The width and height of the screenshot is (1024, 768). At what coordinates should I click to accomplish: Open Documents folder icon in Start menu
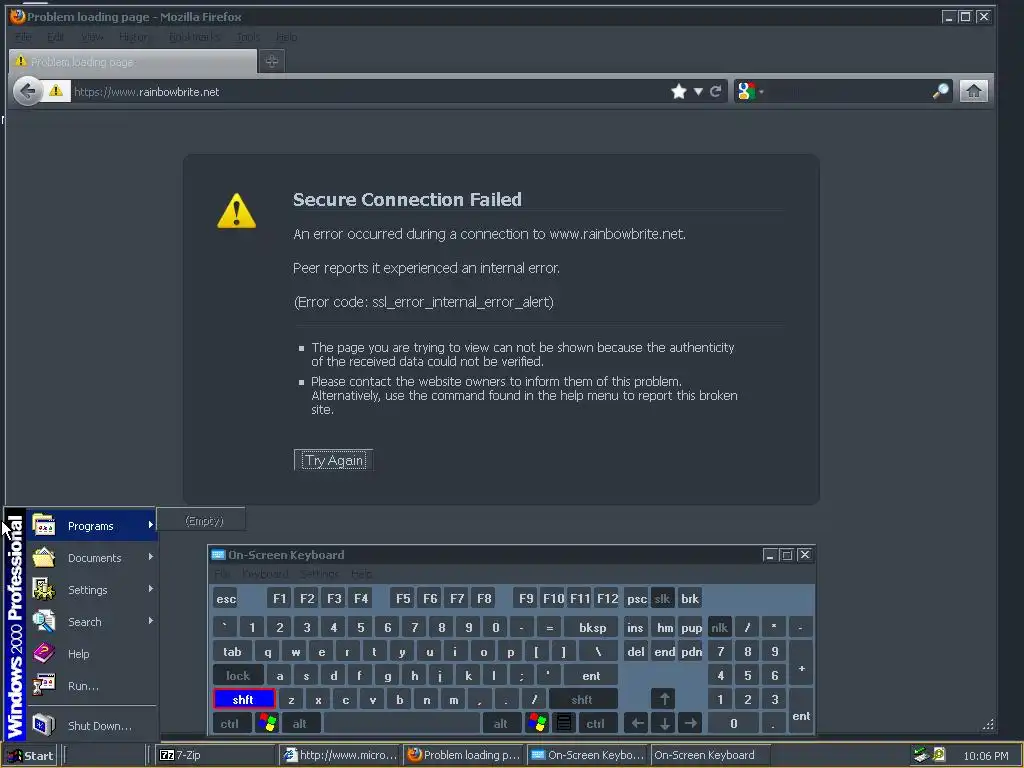(x=44, y=557)
